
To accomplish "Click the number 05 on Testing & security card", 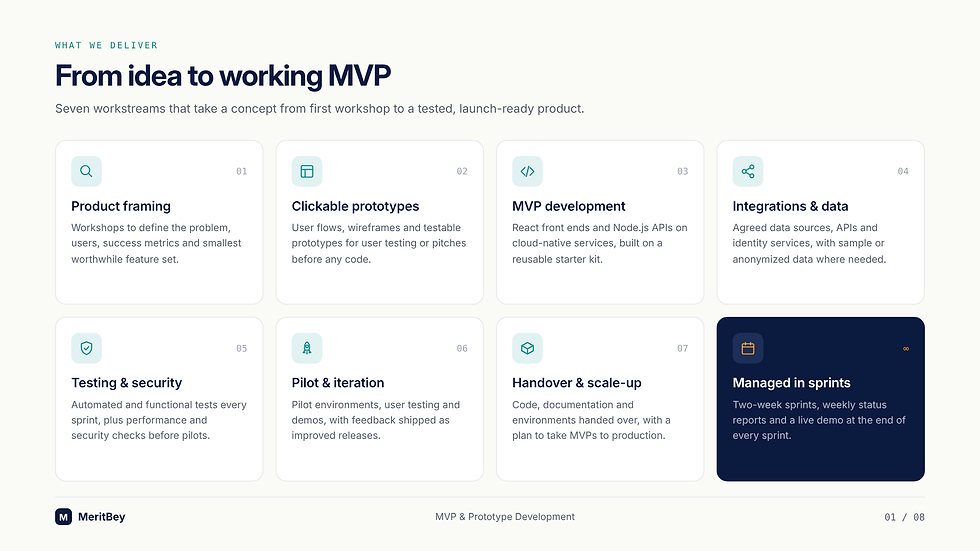I will 241,349.
